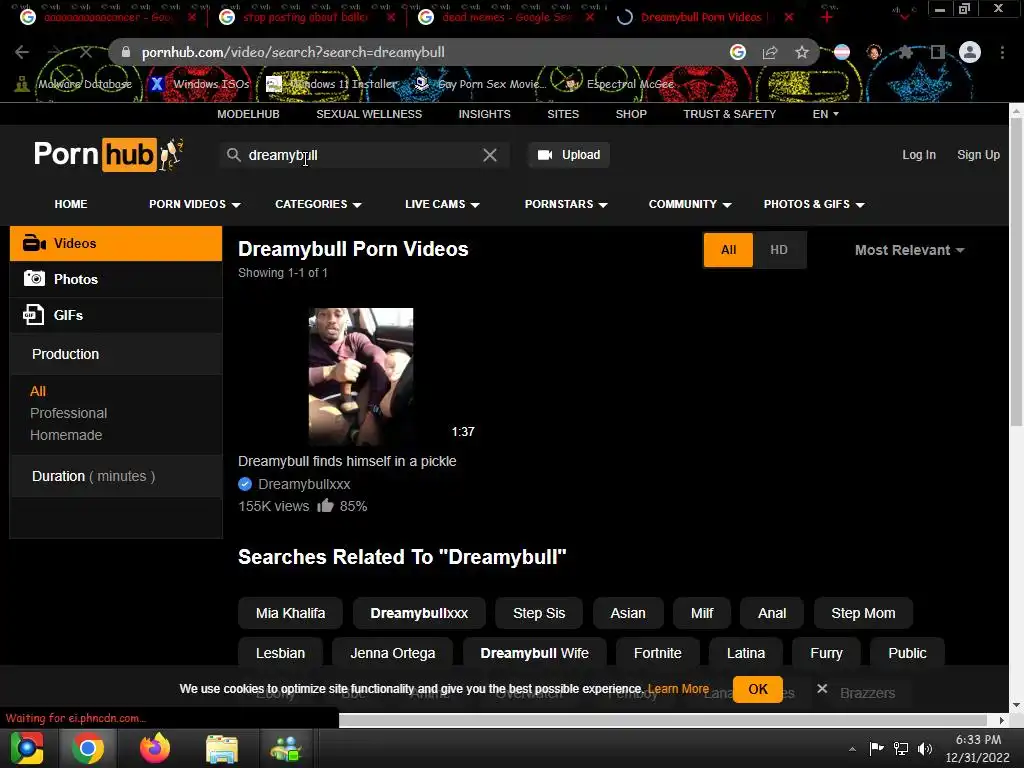
Task: Open the Extensions puzzle icon
Action: click(906, 52)
